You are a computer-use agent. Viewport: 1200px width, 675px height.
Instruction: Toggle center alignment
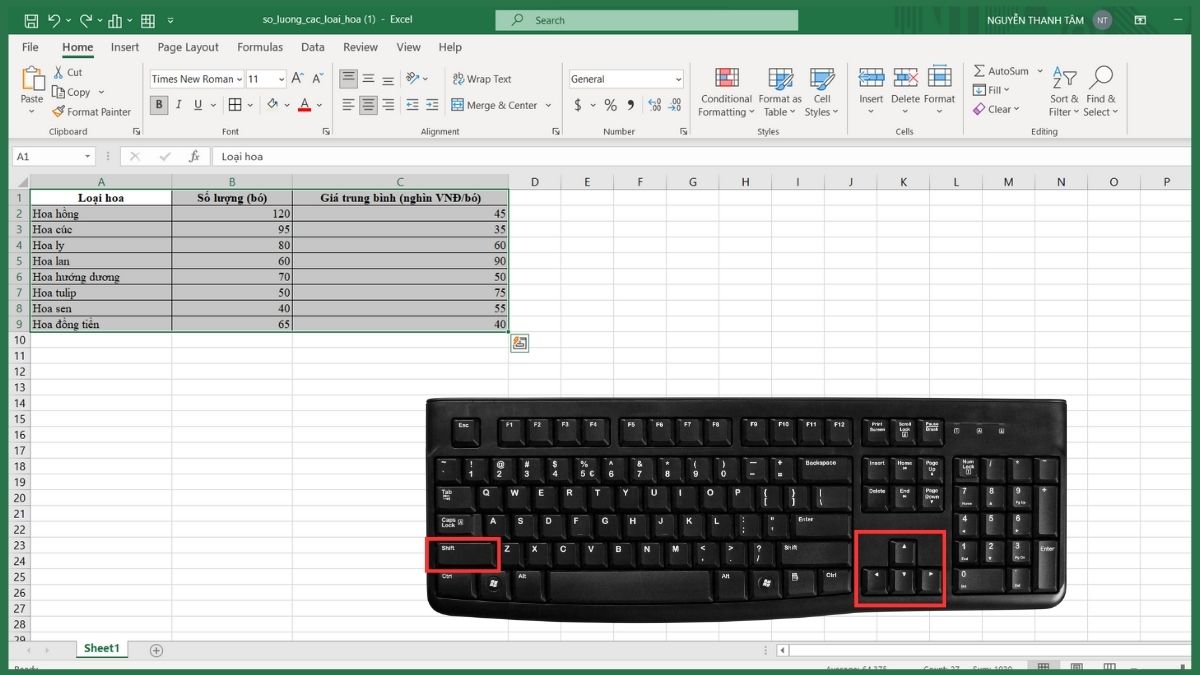[x=367, y=104]
